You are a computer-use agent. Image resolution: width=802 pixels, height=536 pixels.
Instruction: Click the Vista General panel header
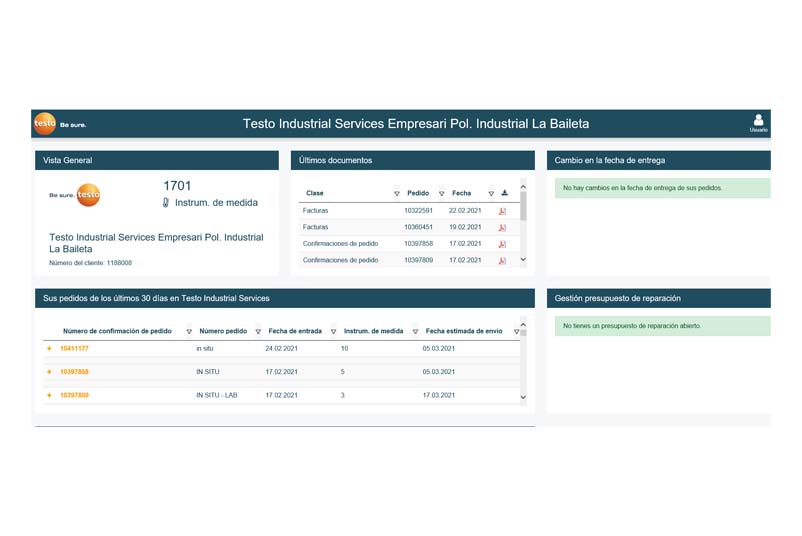tap(157, 160)
